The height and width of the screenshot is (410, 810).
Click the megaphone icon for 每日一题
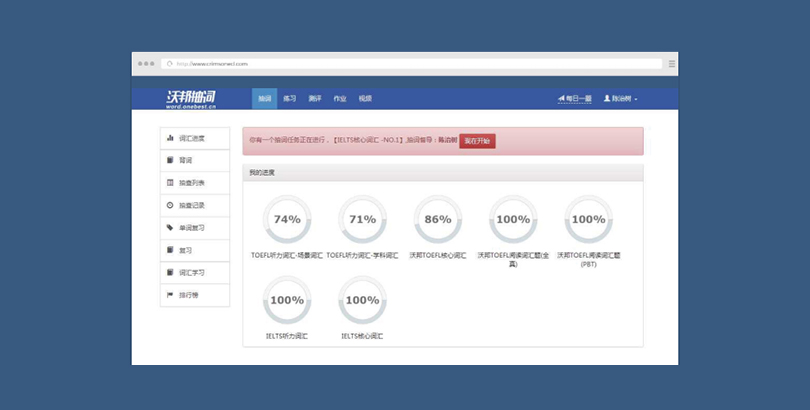561,99
